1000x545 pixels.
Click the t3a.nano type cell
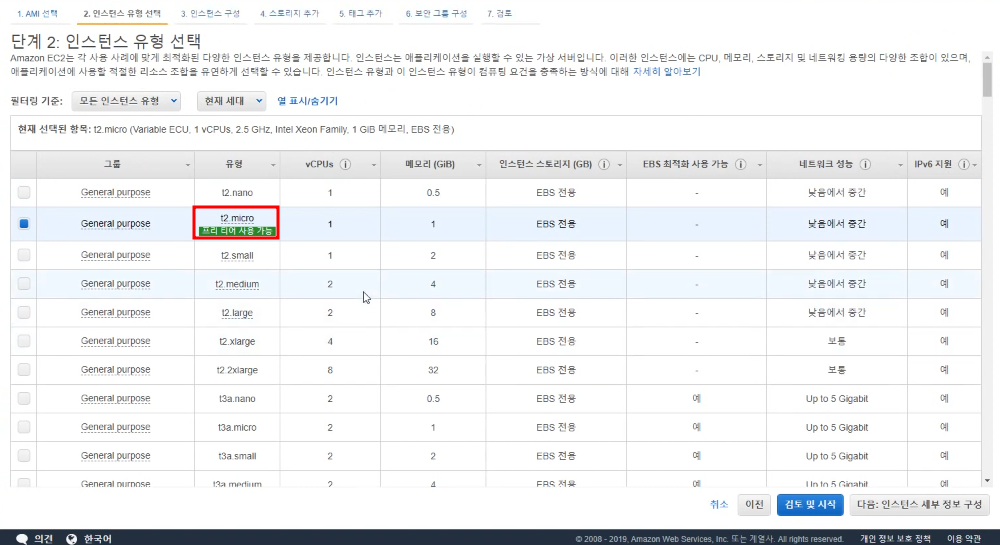(x=237, y=398)
